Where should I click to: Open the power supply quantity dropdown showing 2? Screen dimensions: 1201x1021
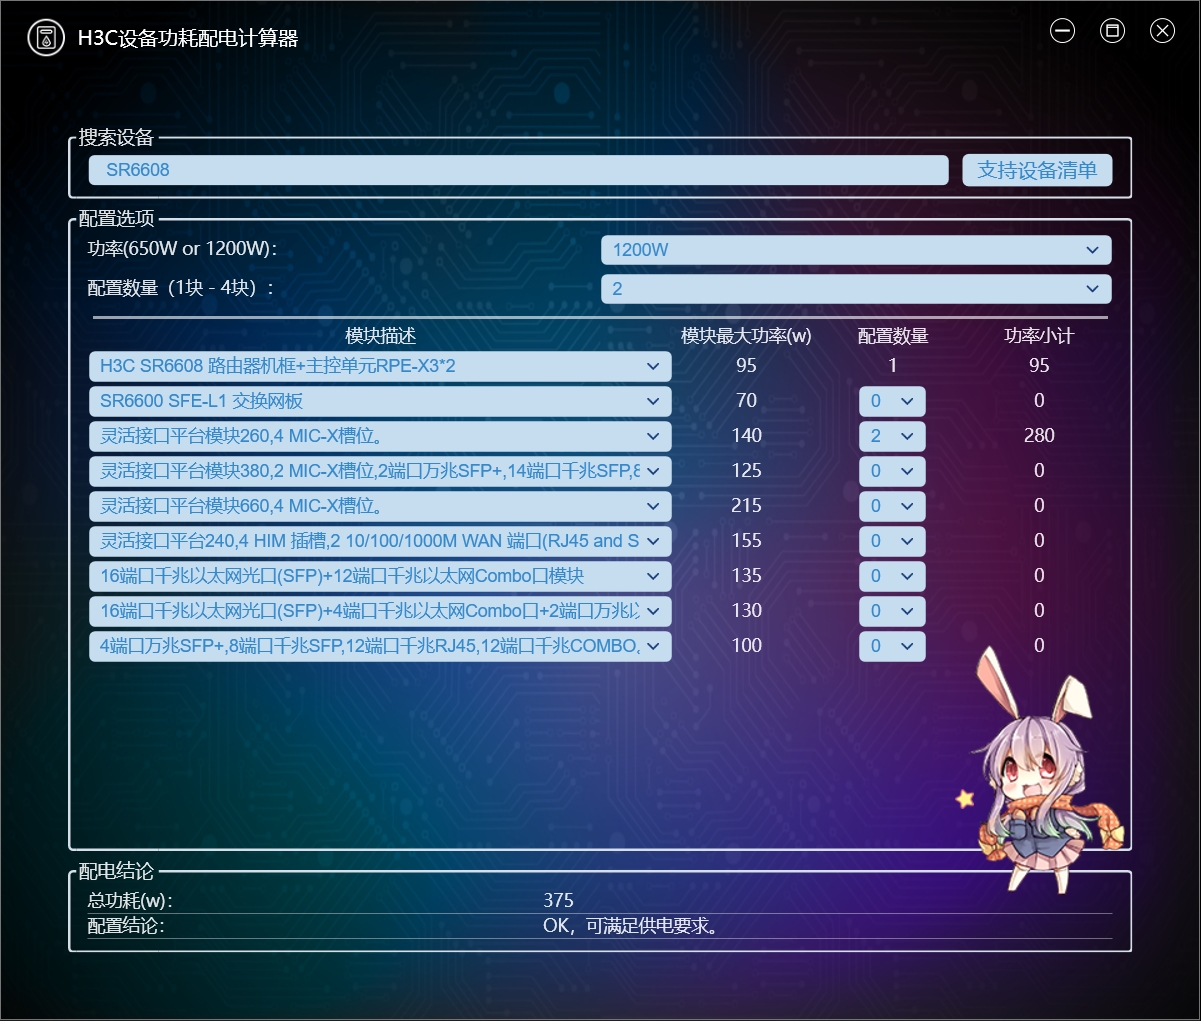(856, 289)
